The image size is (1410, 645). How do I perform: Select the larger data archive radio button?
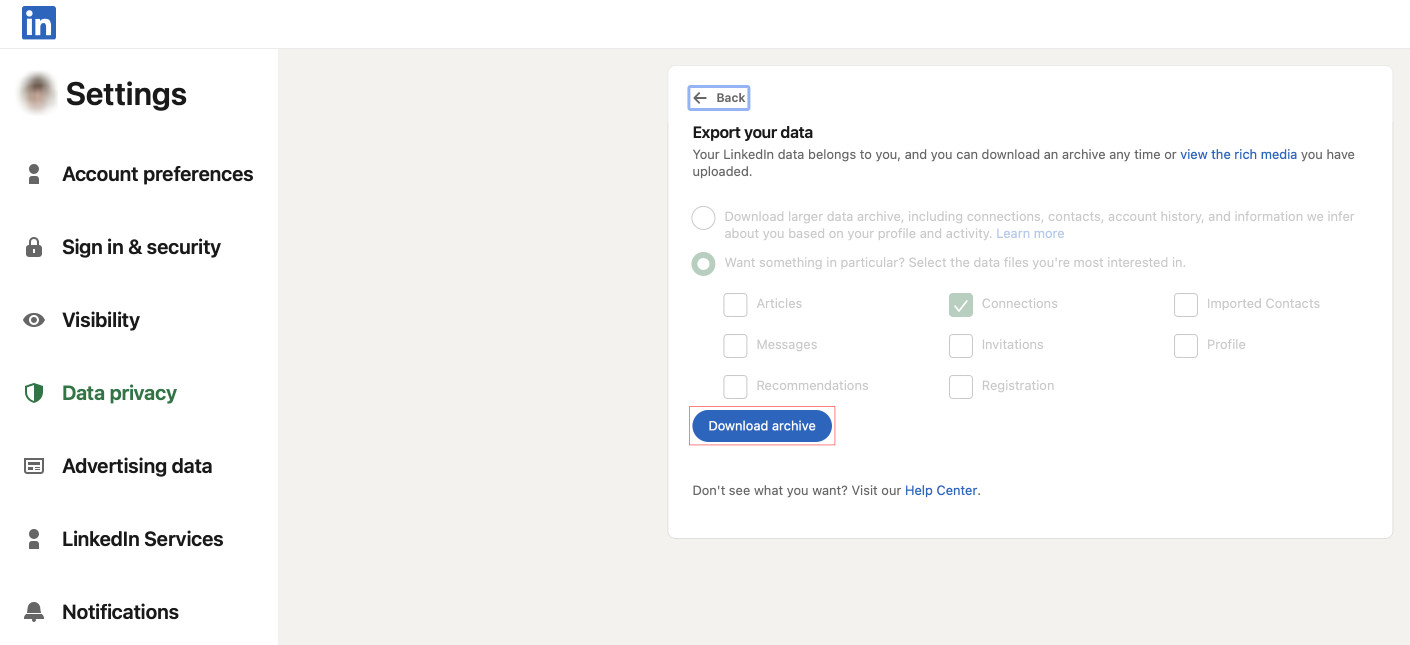pyautogui.click(x=703, y=217)
